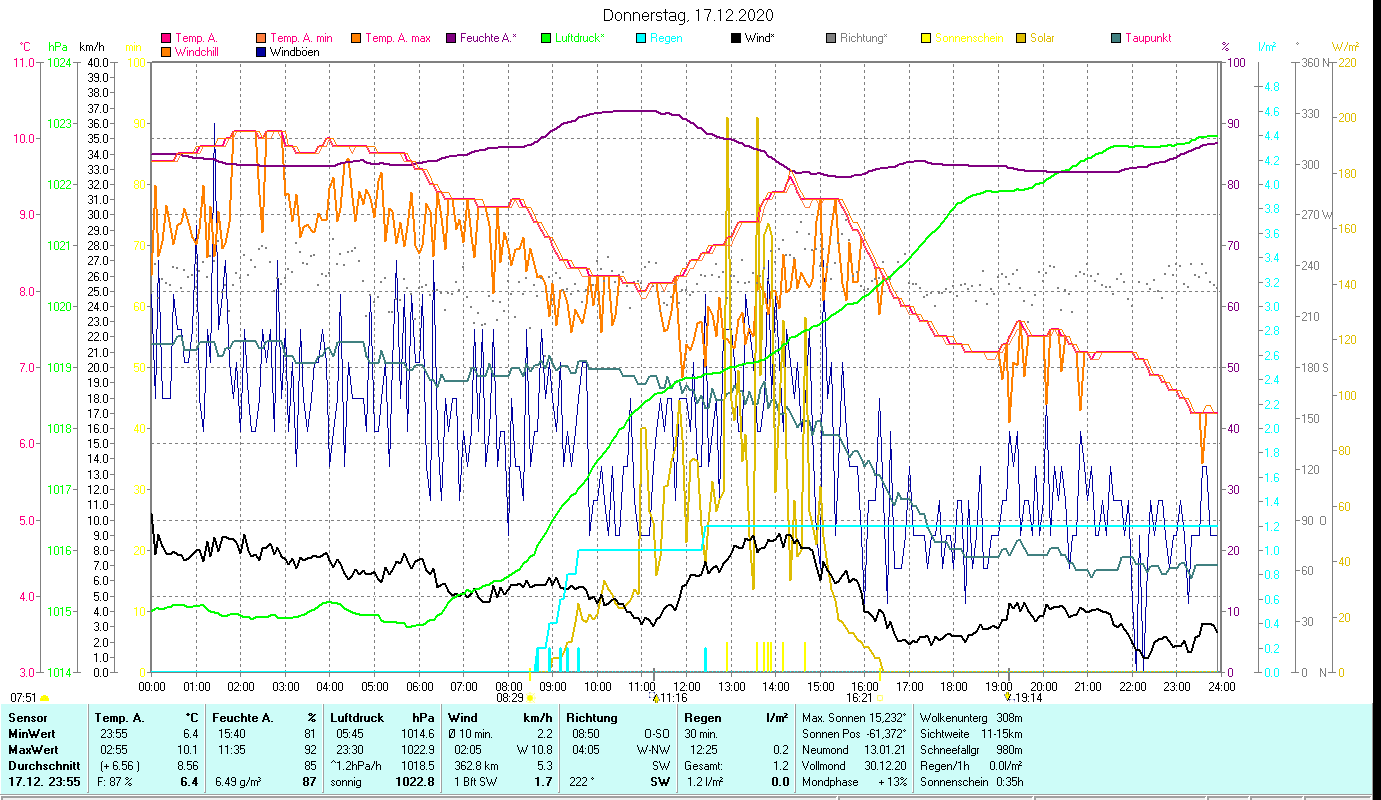The width and height of the screenshot is (1381, 800).
Task: Click the Taupunkt legend swatch
Action: pyautogui.click(x=1116, y=39)
